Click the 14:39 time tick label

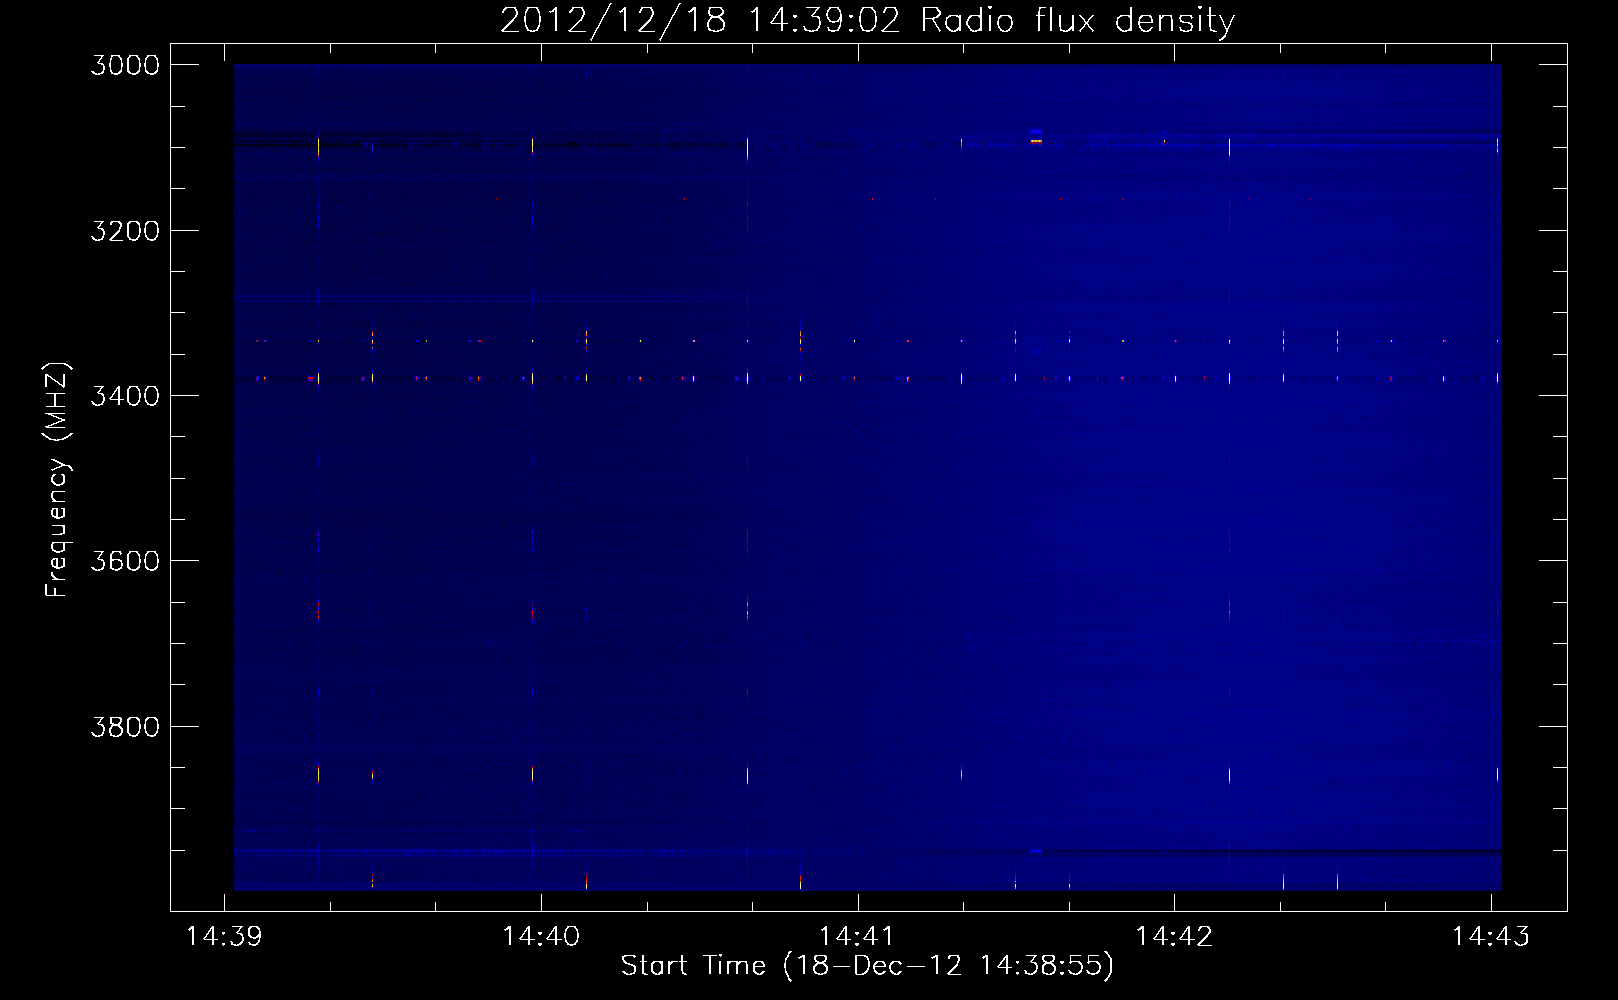point(224,936)
